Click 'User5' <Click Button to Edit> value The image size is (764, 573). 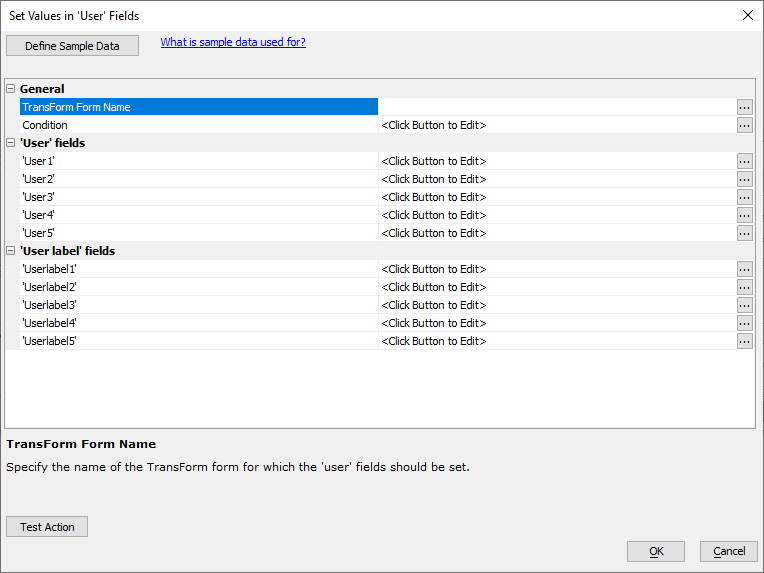click(x=434, y=233)
